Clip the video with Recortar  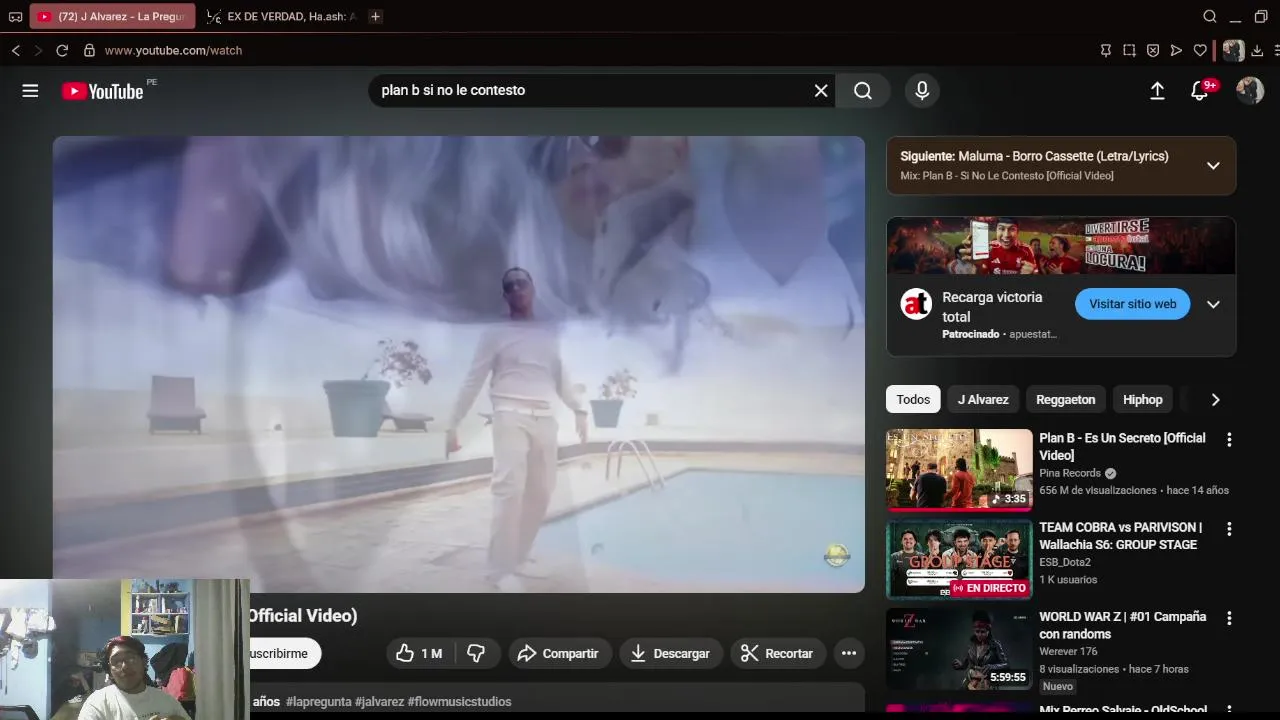[778, 653]
